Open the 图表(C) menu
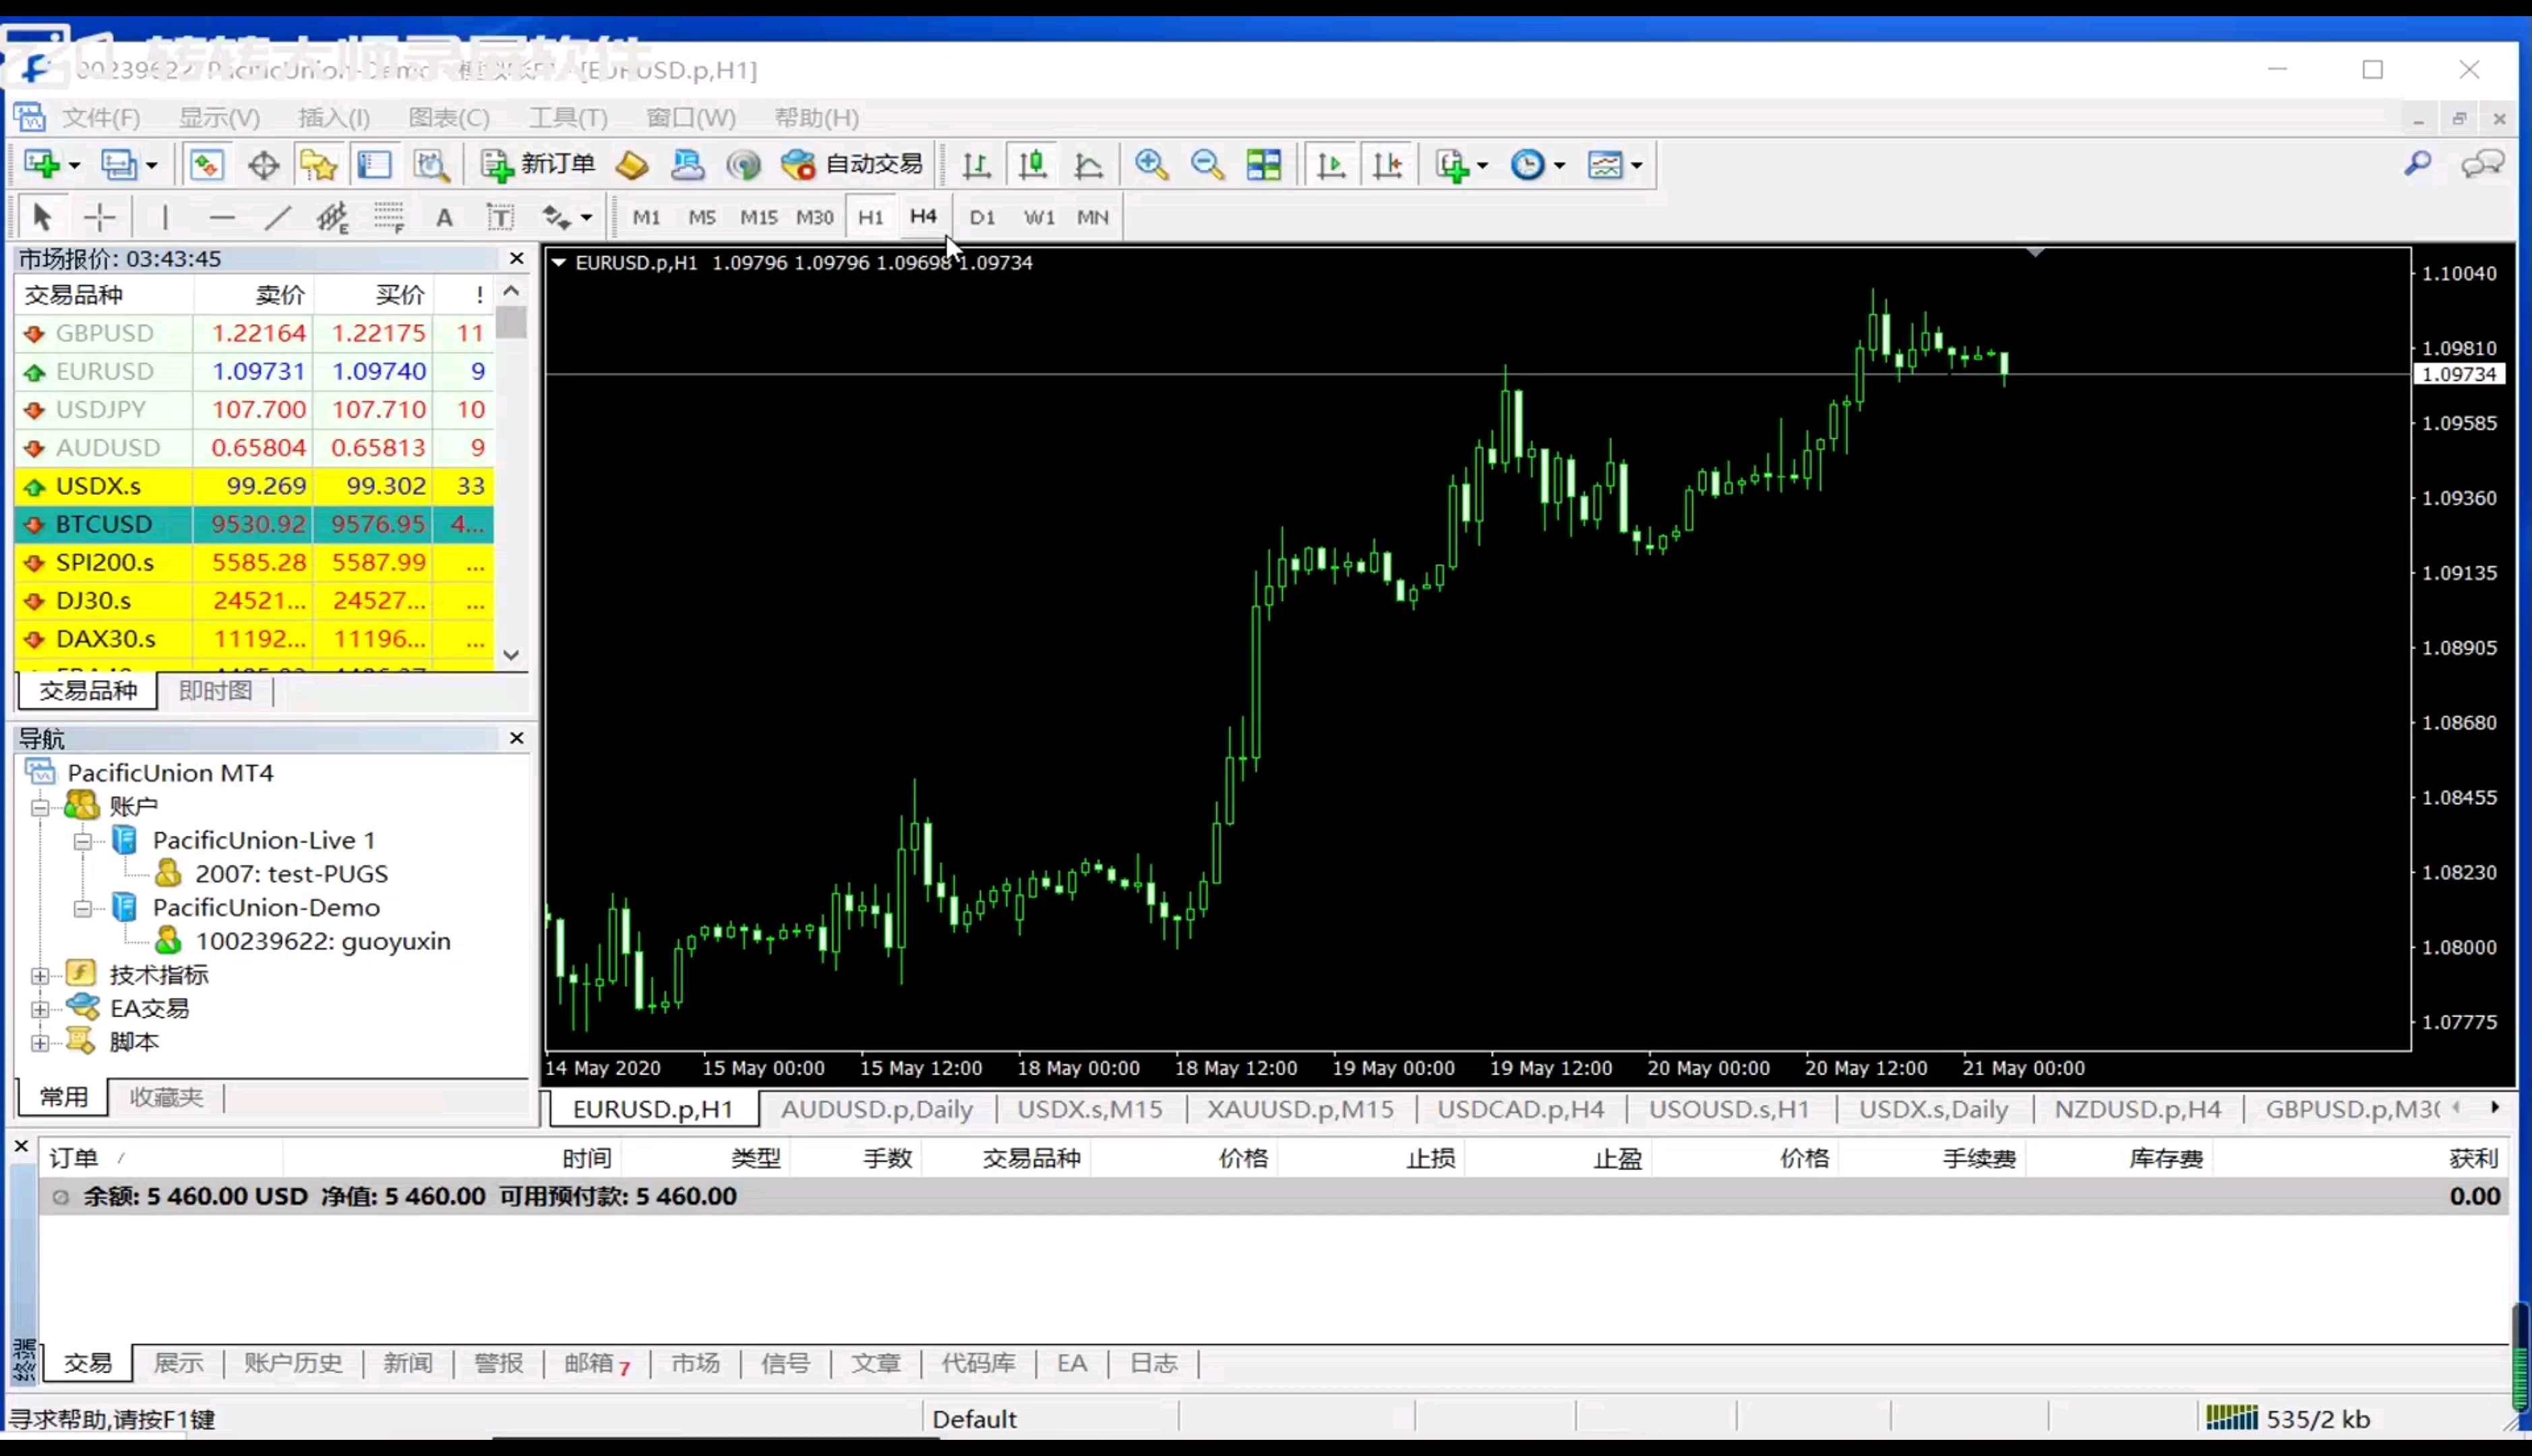This screenshot has width=2532, height=1456. 448,118
